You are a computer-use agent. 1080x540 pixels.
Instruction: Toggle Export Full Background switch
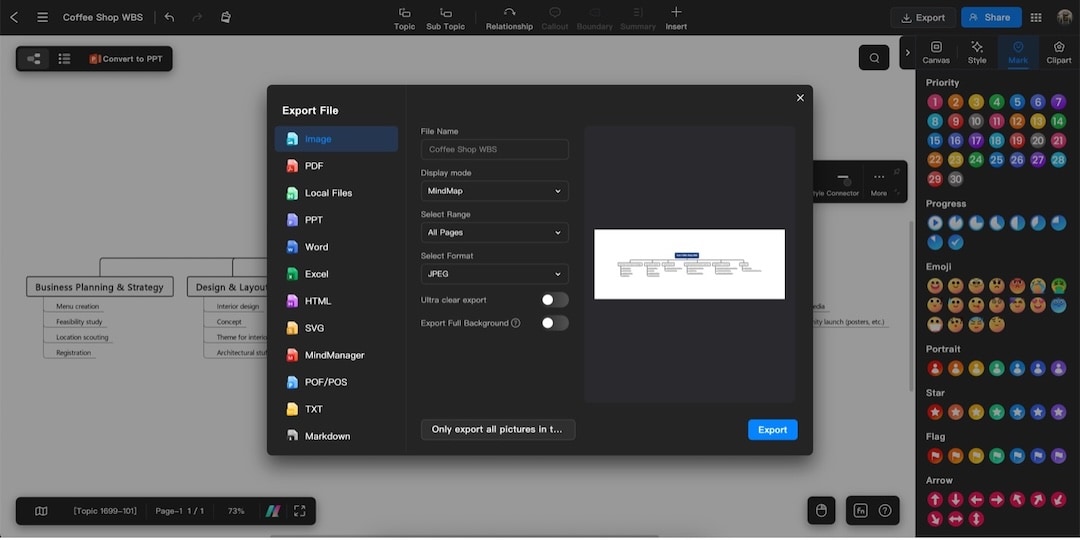[x=554, y=322]
